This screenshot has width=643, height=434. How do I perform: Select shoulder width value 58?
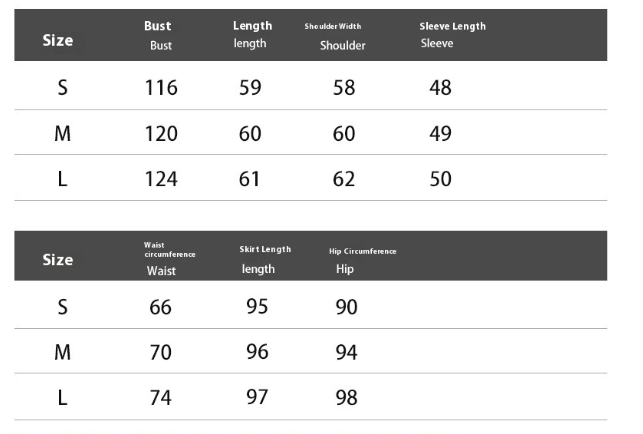pos(344,88)
